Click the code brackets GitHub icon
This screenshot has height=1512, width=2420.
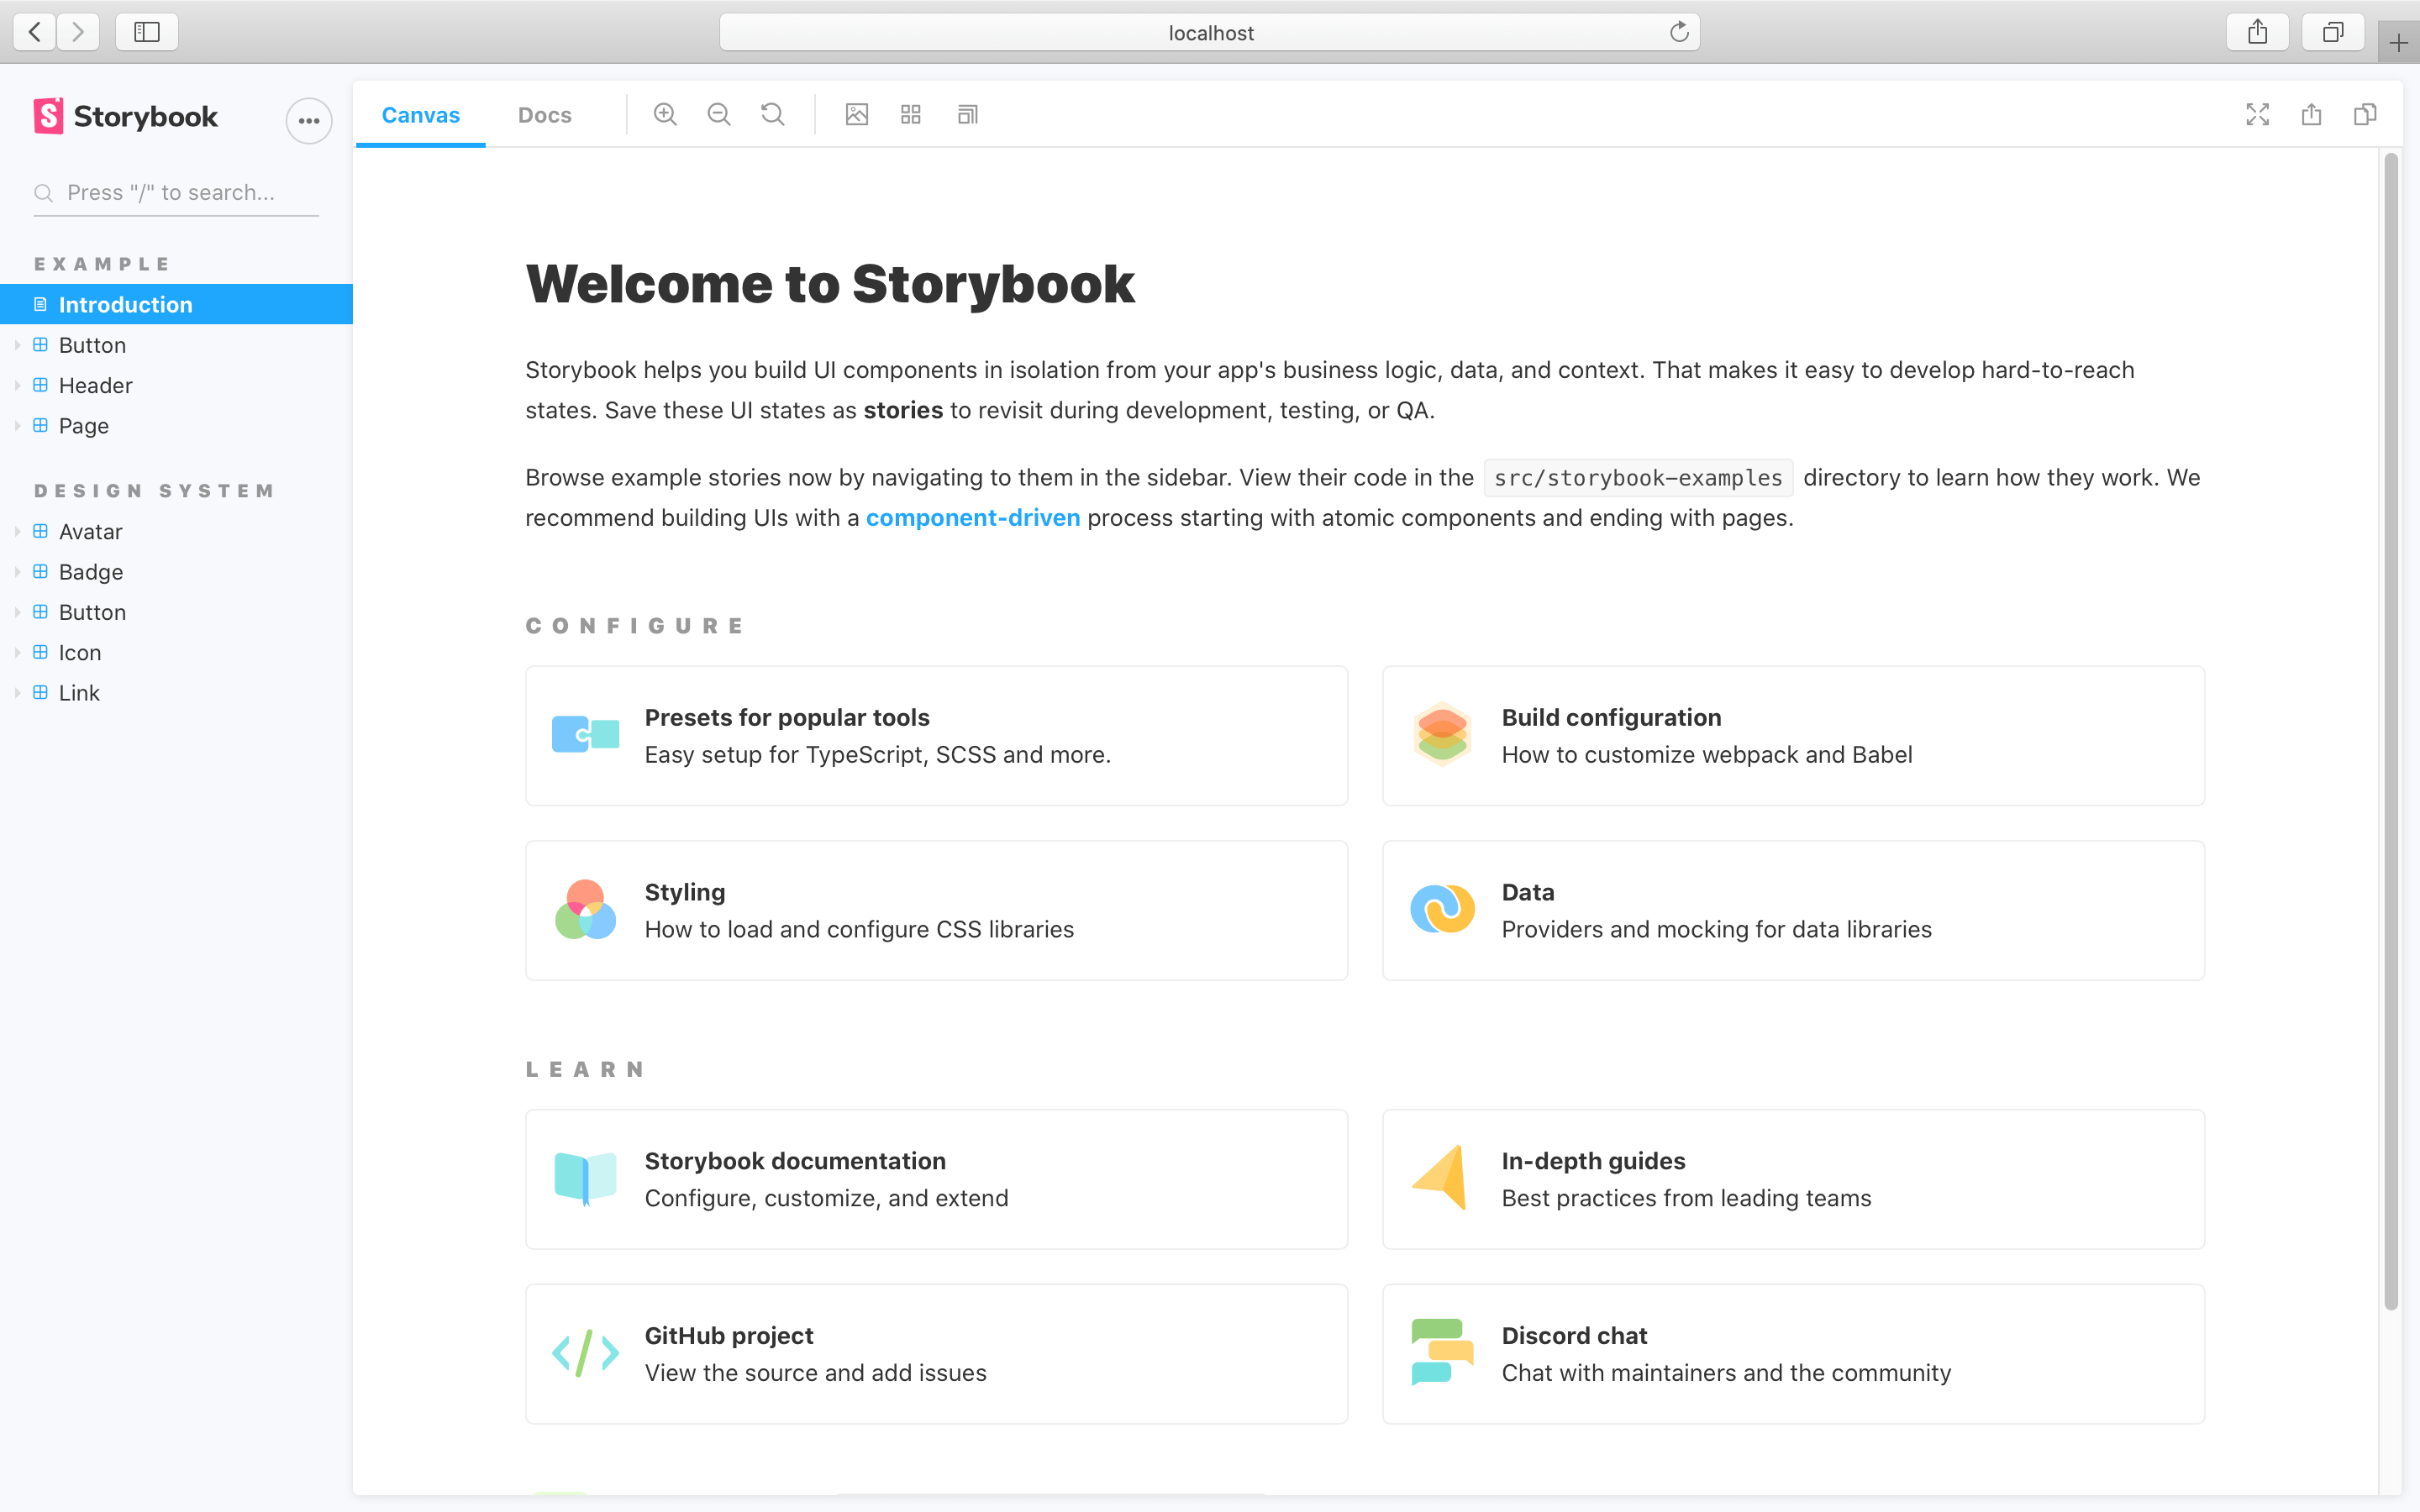pyautogui.click(x=586, y=1353)
